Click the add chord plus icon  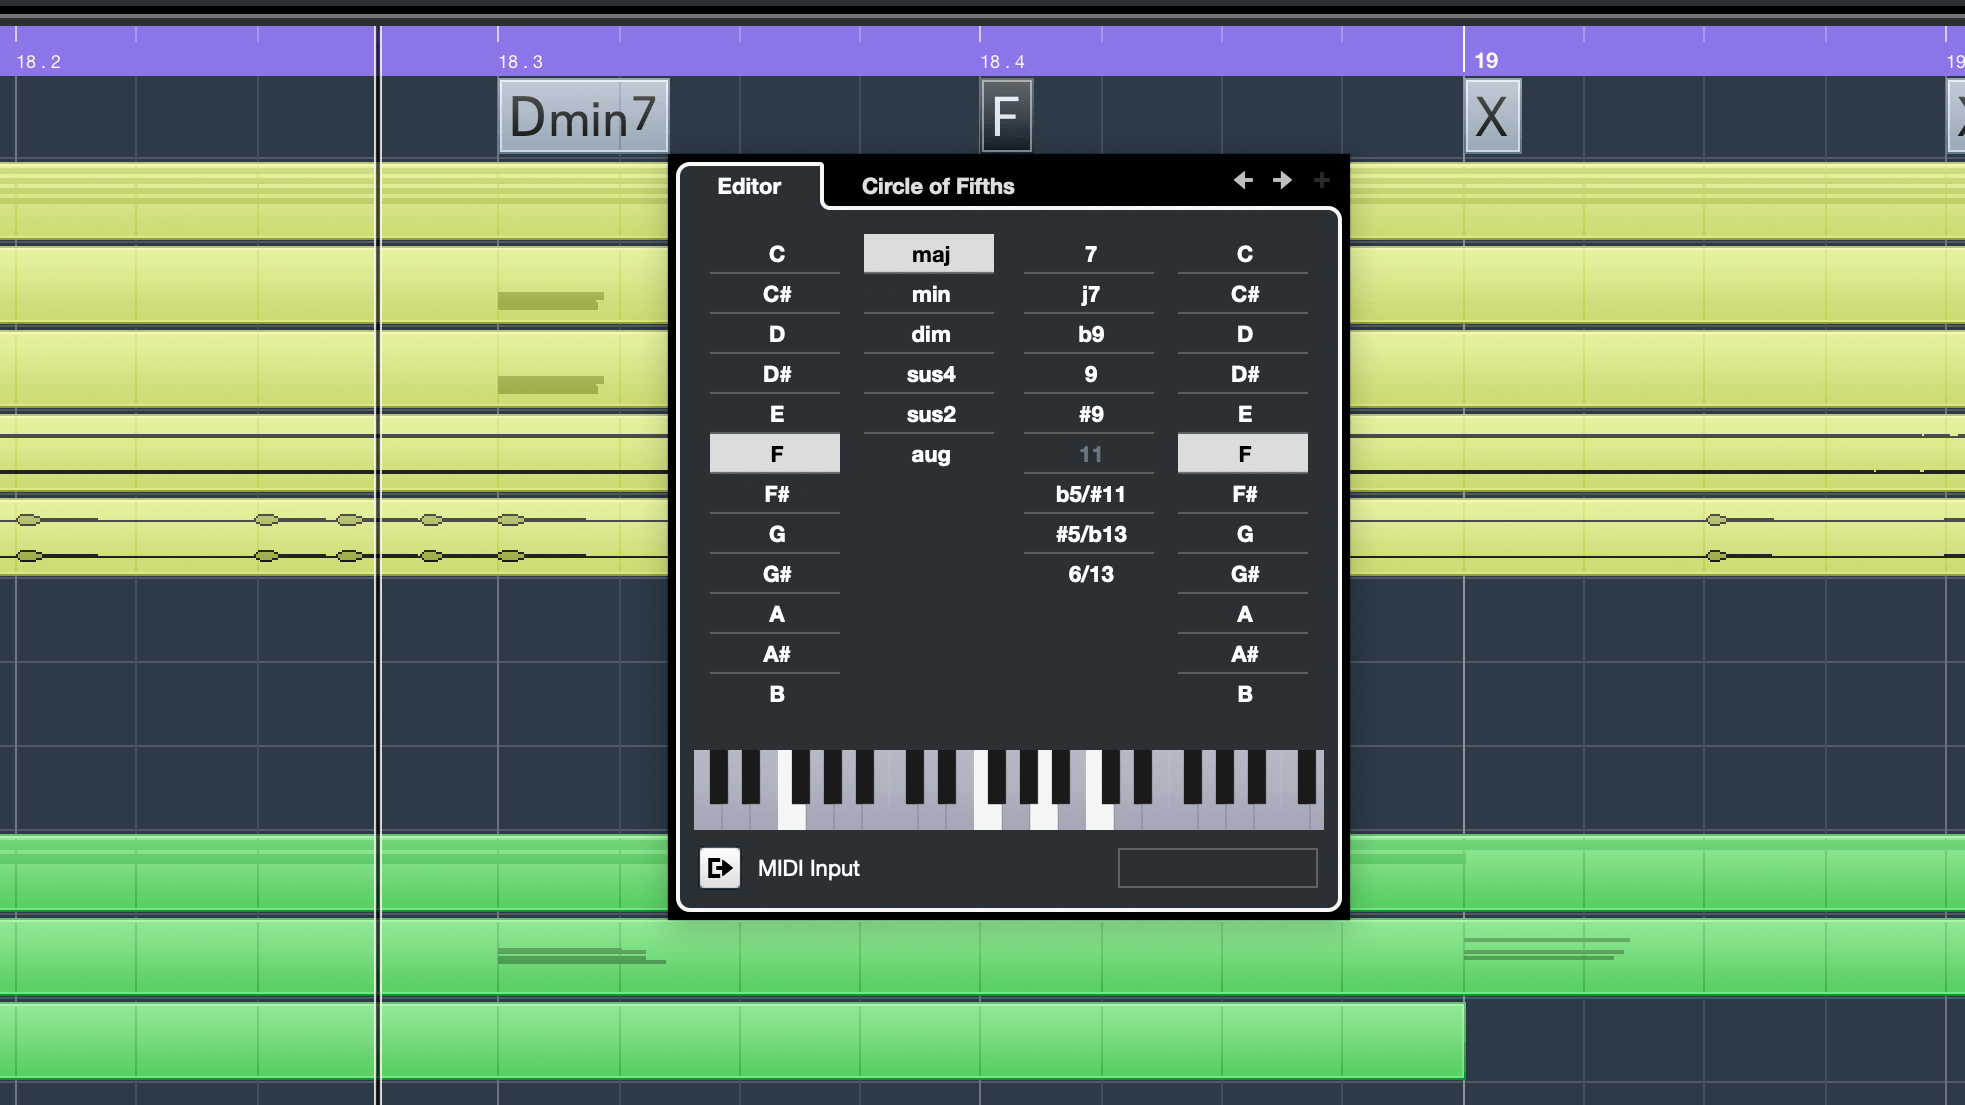coord(1321,180)
